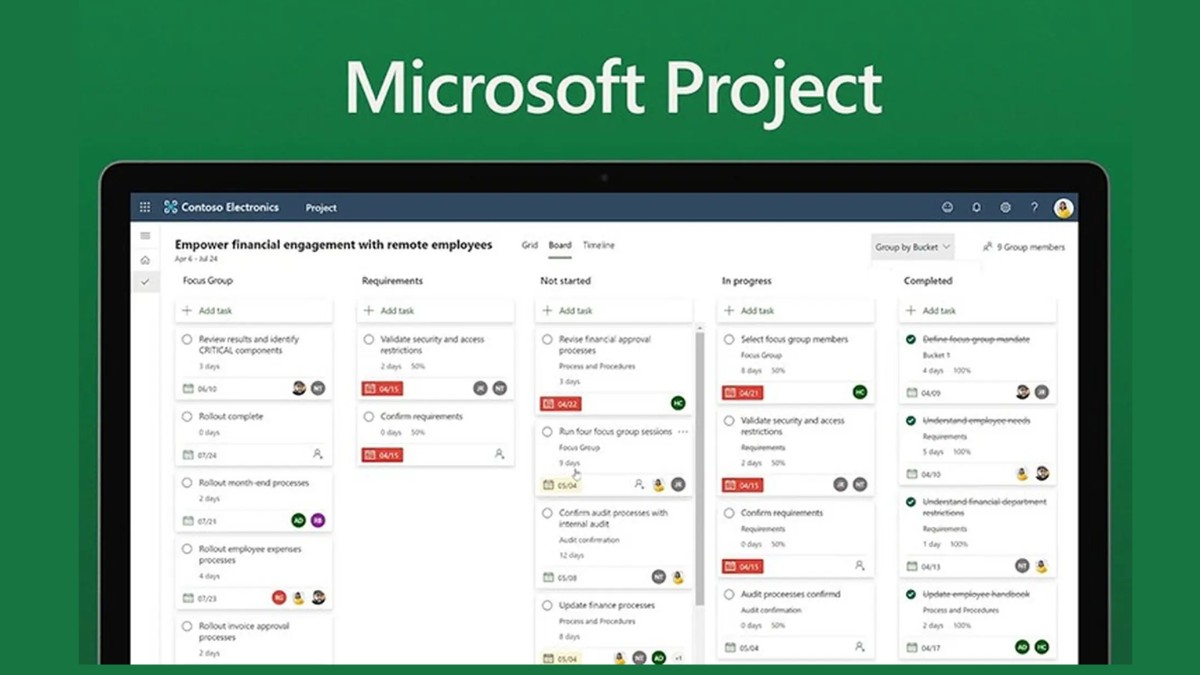Click the HC avatar on Revise financial approval
Image resolution: width=1200 pixels, height=675 pixels.
(678, 403)
